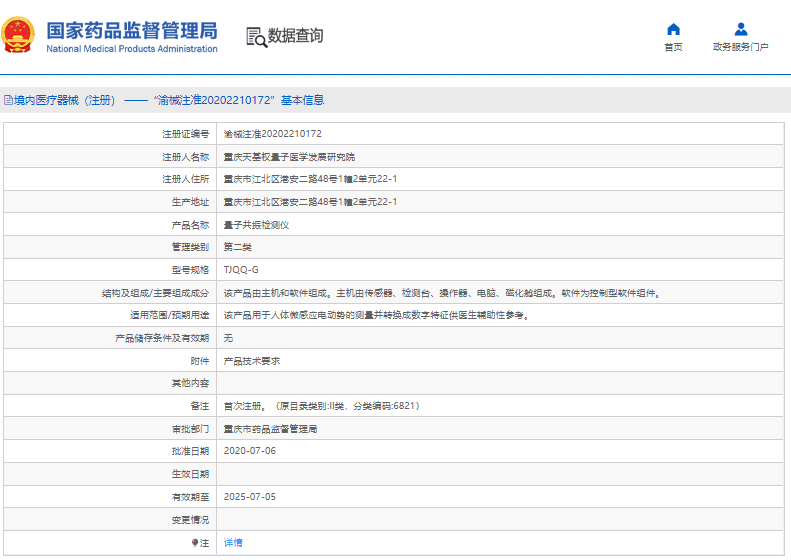Screen dimensions: 791x560
Task: Click the national emblem logo
Action: click(x=18, y=35)
